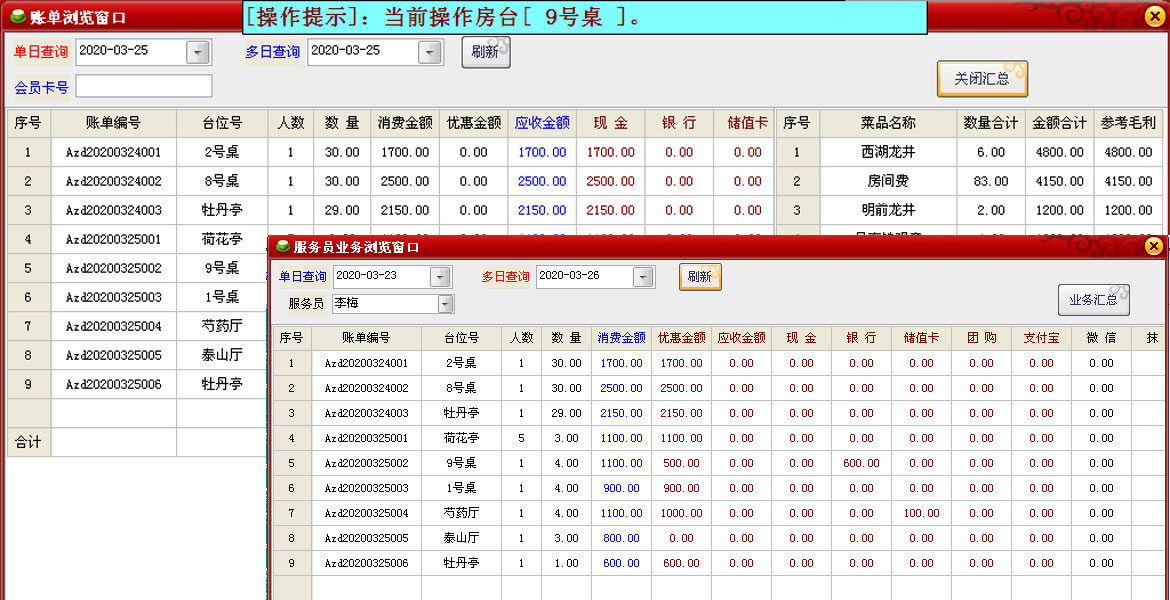Click the green icon of 服务员业务浏览窗口 title bar
This screenshot has height=600, width=1170.
tap(284, 246)
